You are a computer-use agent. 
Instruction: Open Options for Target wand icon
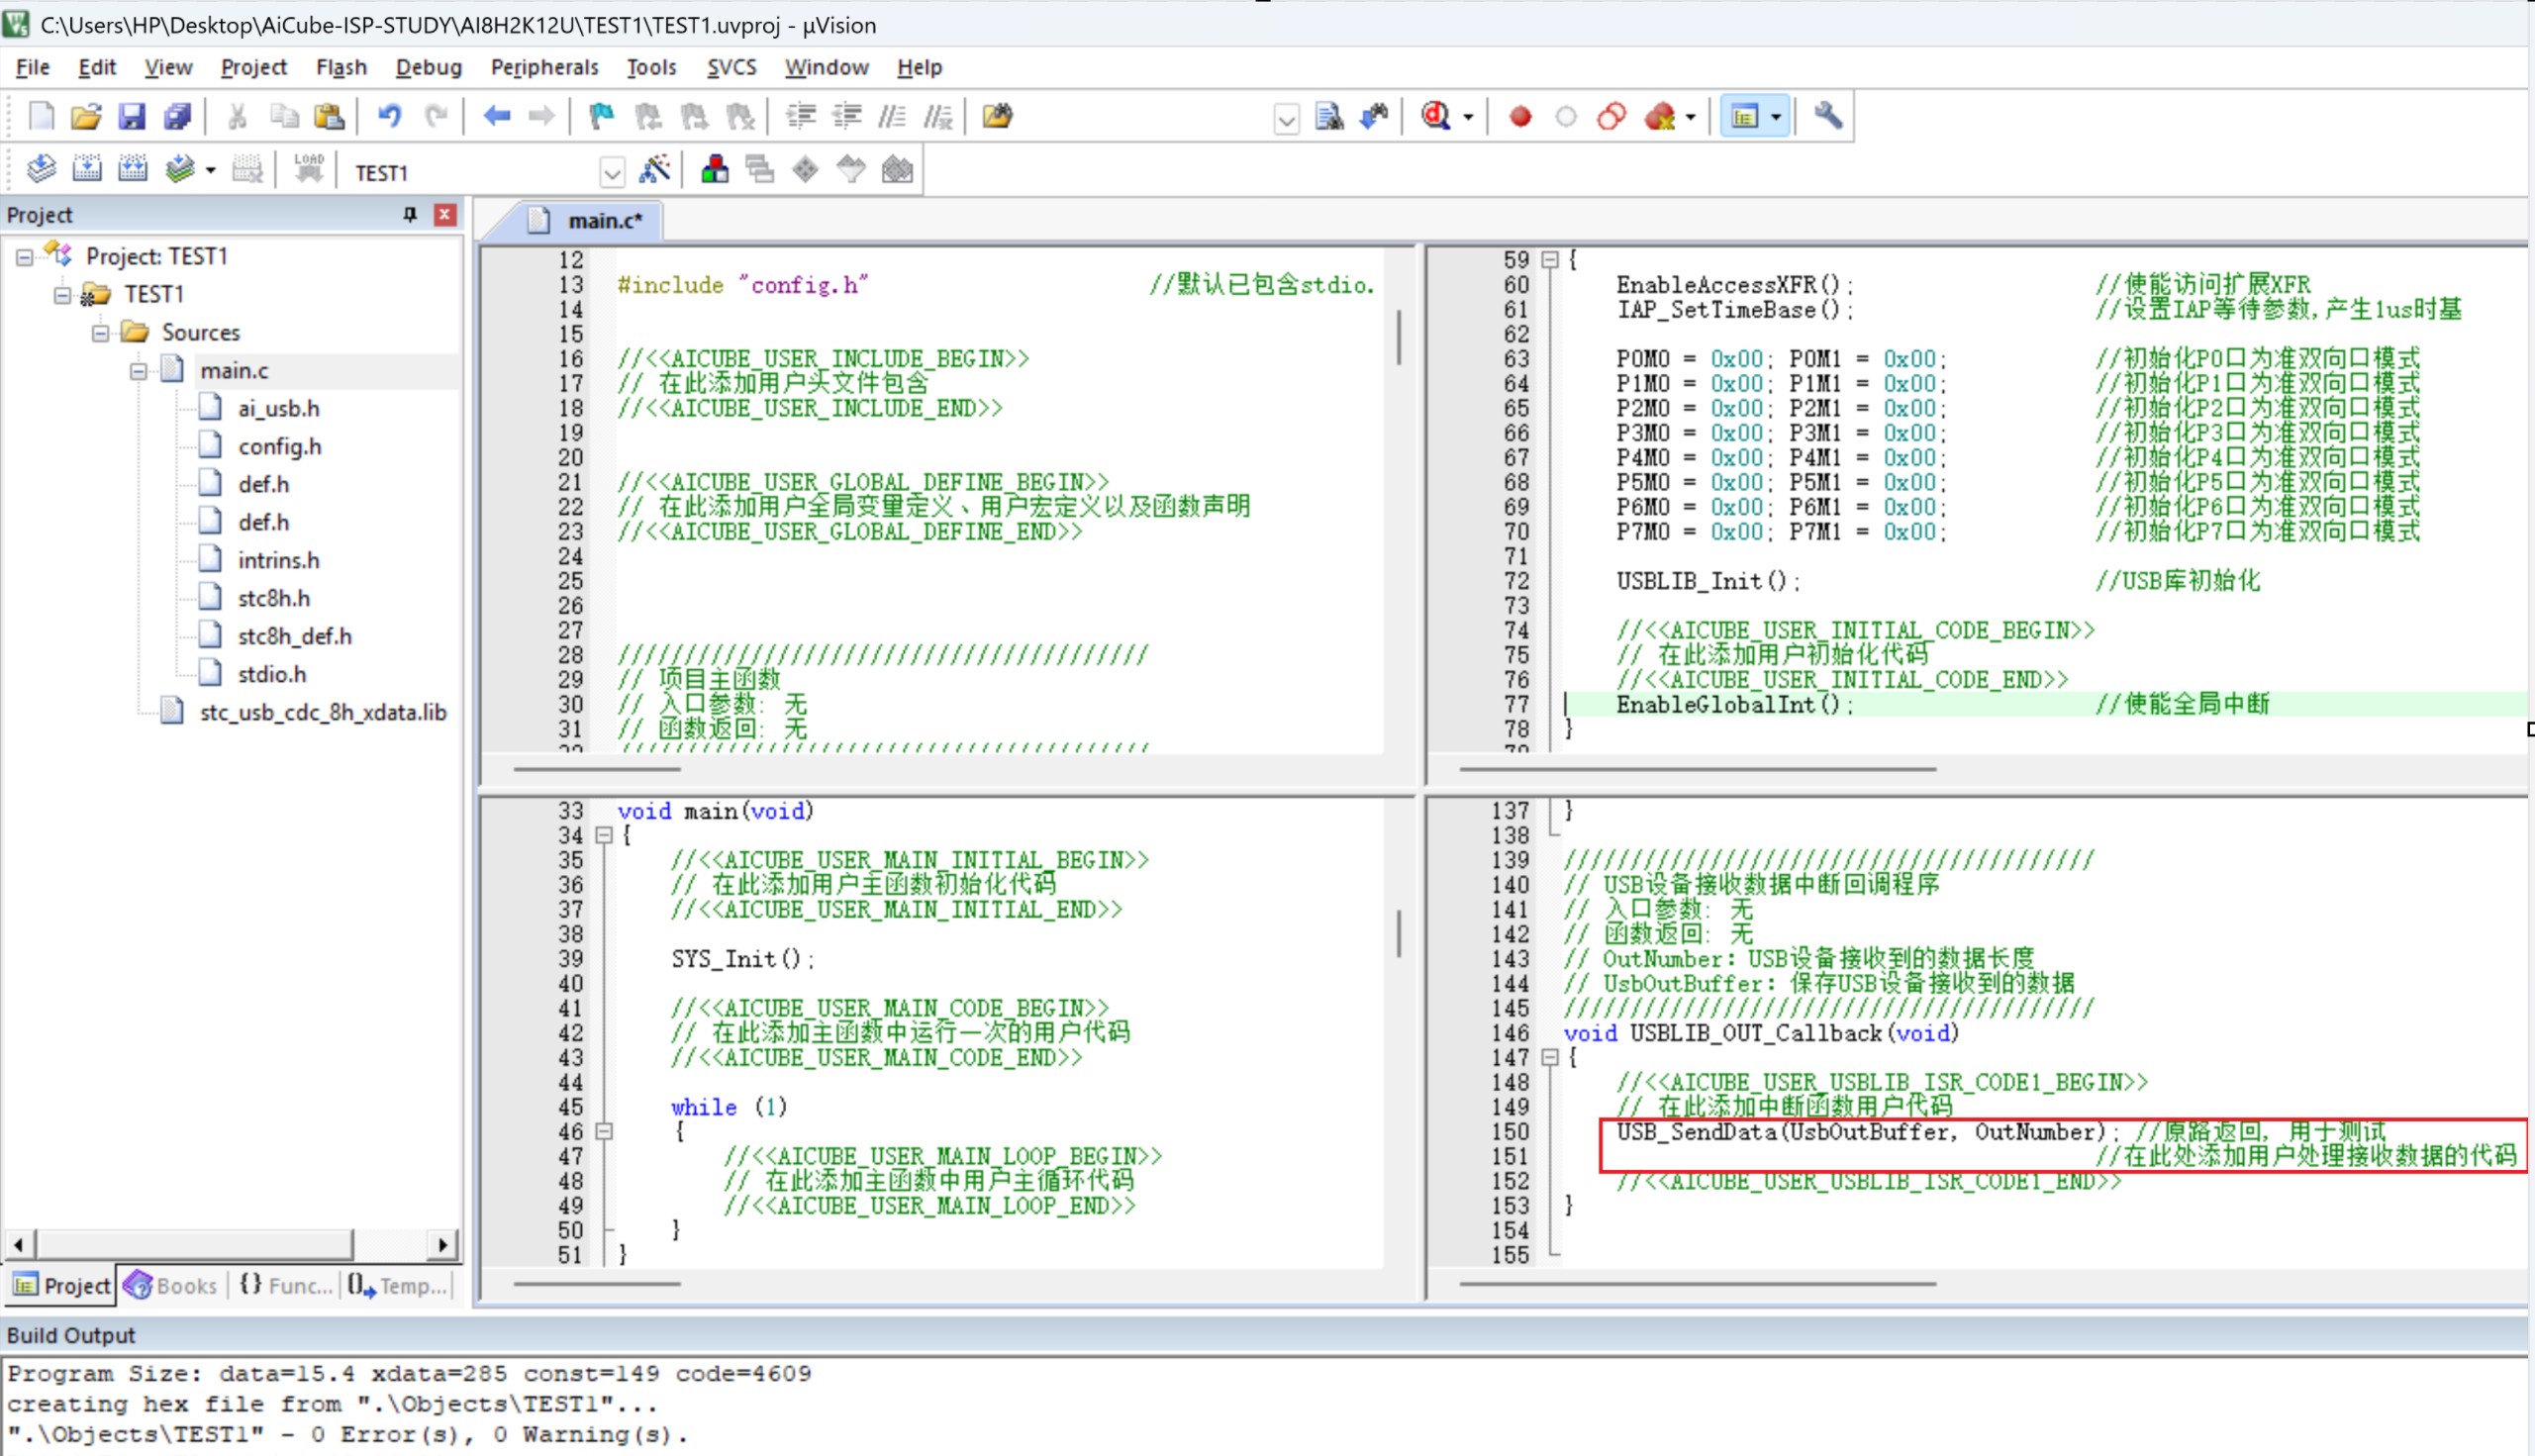click(x=655, y=170)
